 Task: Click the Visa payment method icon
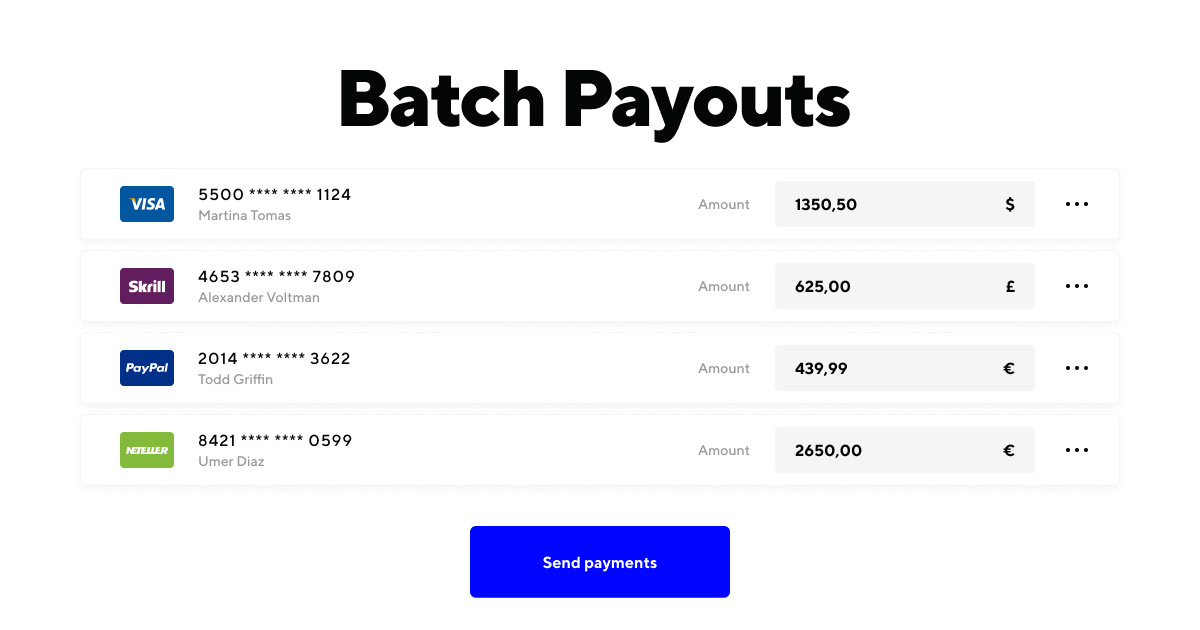coord(146,204)
